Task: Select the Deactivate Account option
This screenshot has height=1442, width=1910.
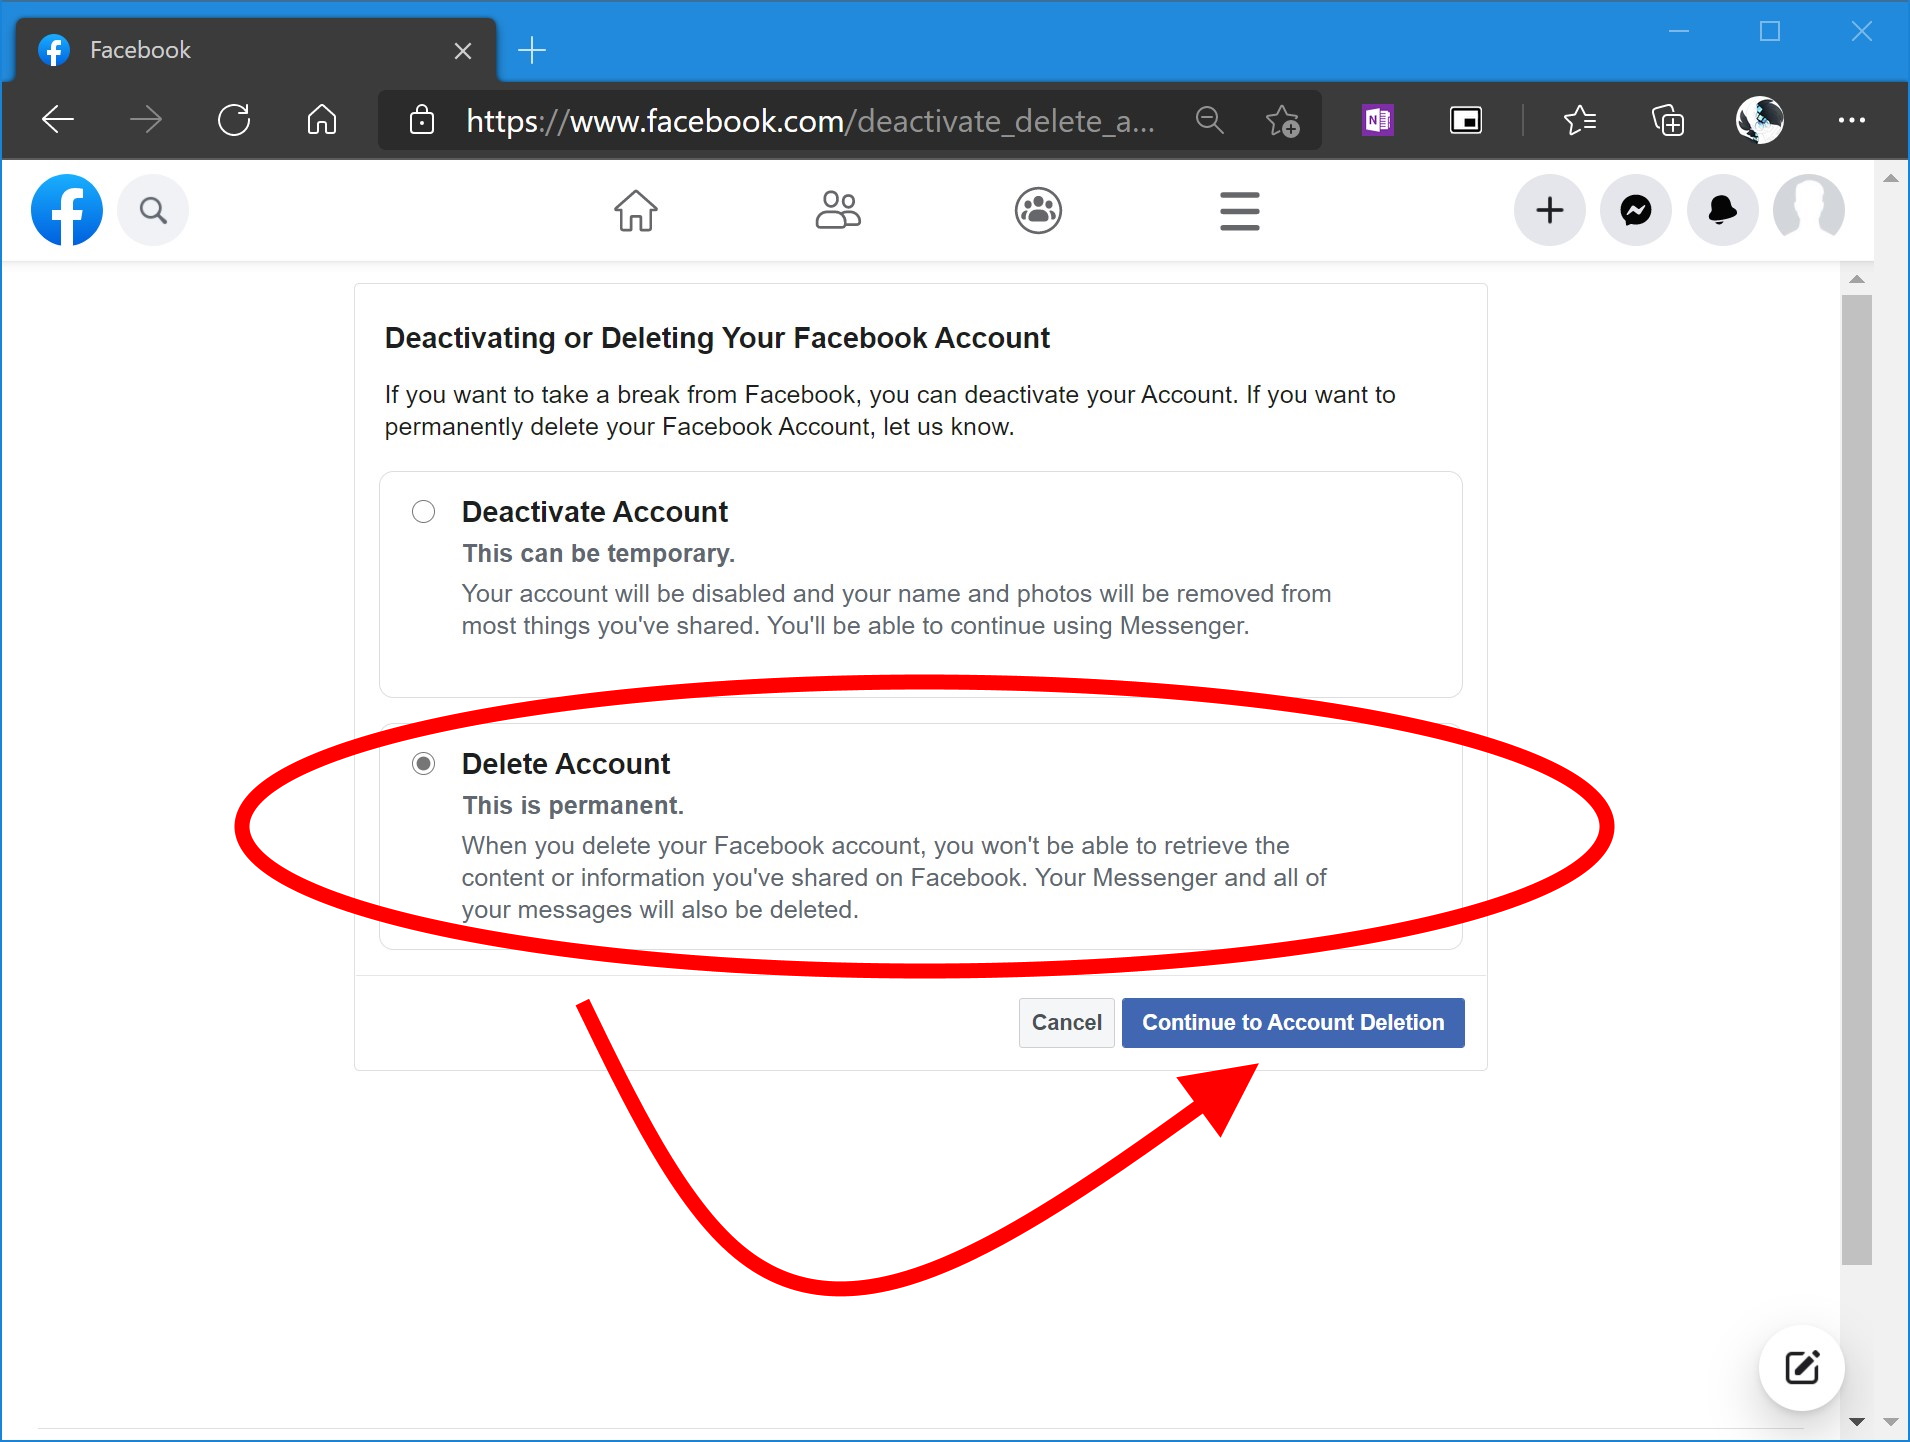Action: click(x=423, y=511)
